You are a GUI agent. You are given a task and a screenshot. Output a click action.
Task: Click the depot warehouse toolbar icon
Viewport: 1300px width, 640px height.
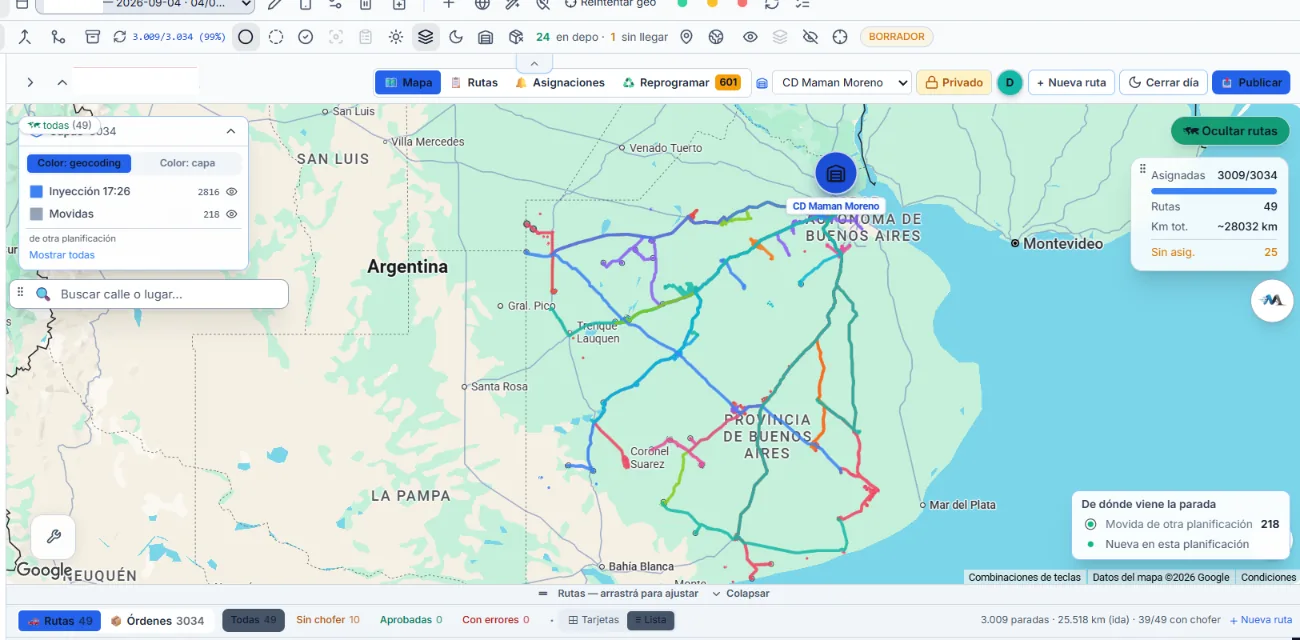[486, 37]
